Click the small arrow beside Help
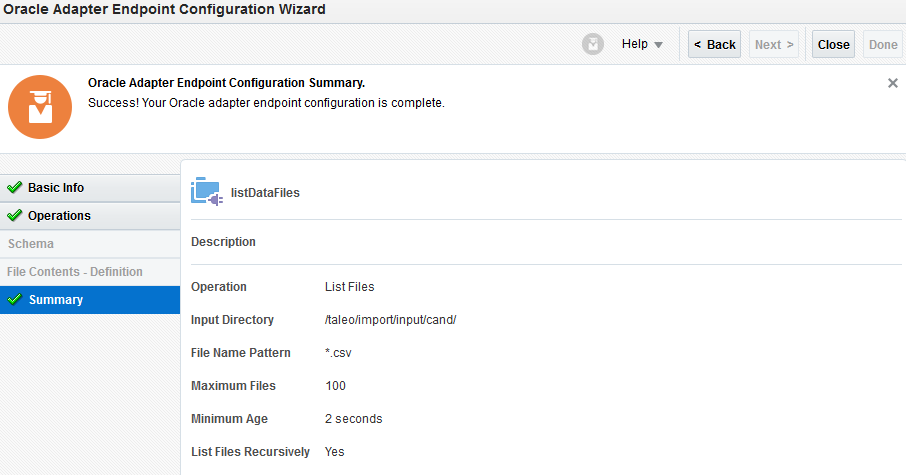The image size is (906, 475). click(658, 45)
